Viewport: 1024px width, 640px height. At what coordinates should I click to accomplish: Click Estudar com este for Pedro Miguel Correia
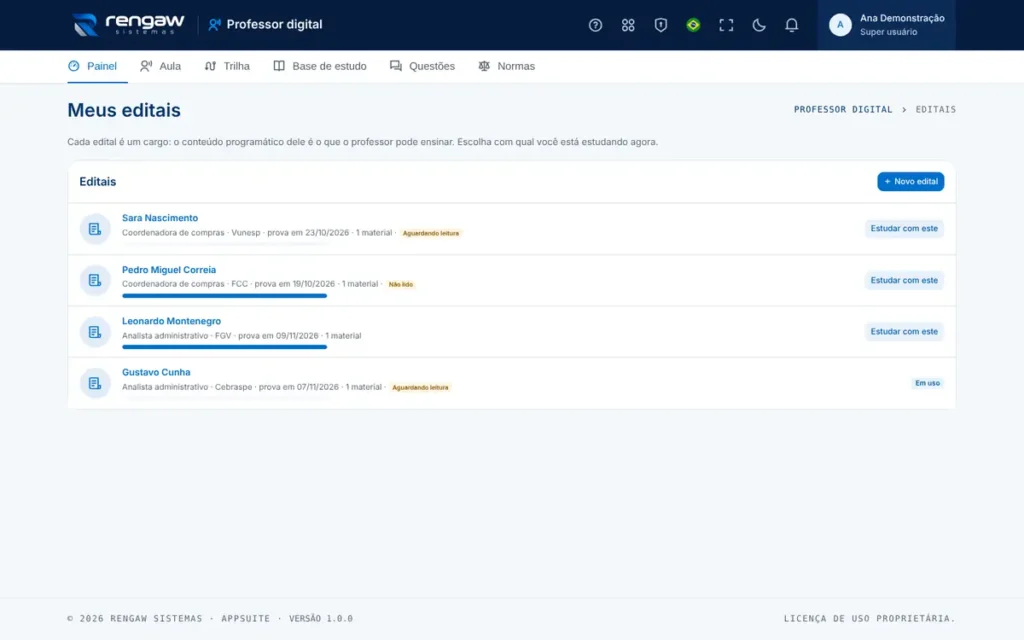(x=904, y=280)
